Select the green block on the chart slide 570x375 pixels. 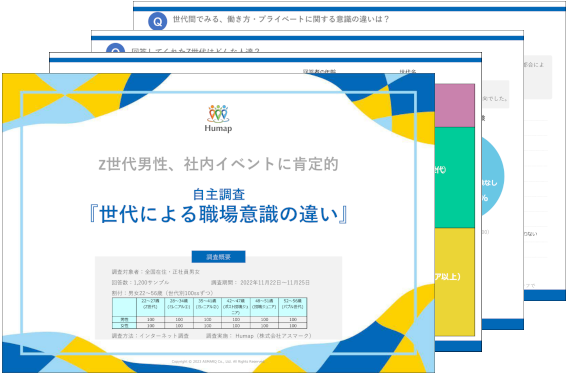(x=455, y=177)
